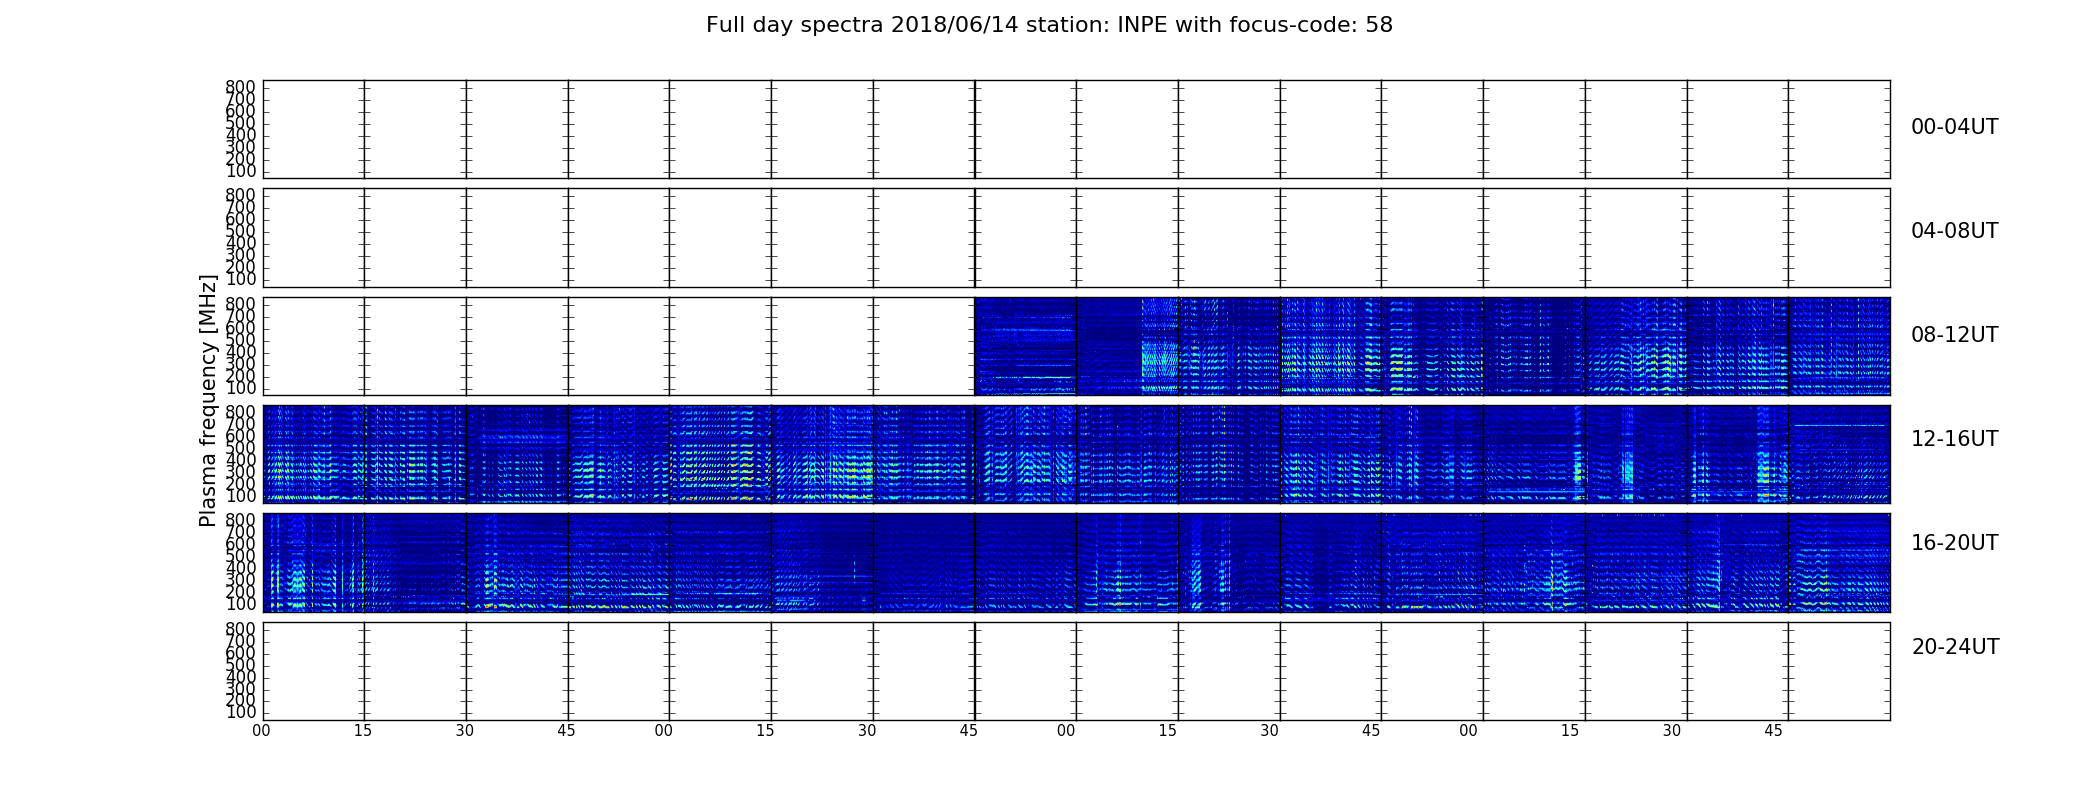Click the 100 tick label of the 04-08UT panel
This screenshot has height=800, width=2100.
[x=241, y=279]
